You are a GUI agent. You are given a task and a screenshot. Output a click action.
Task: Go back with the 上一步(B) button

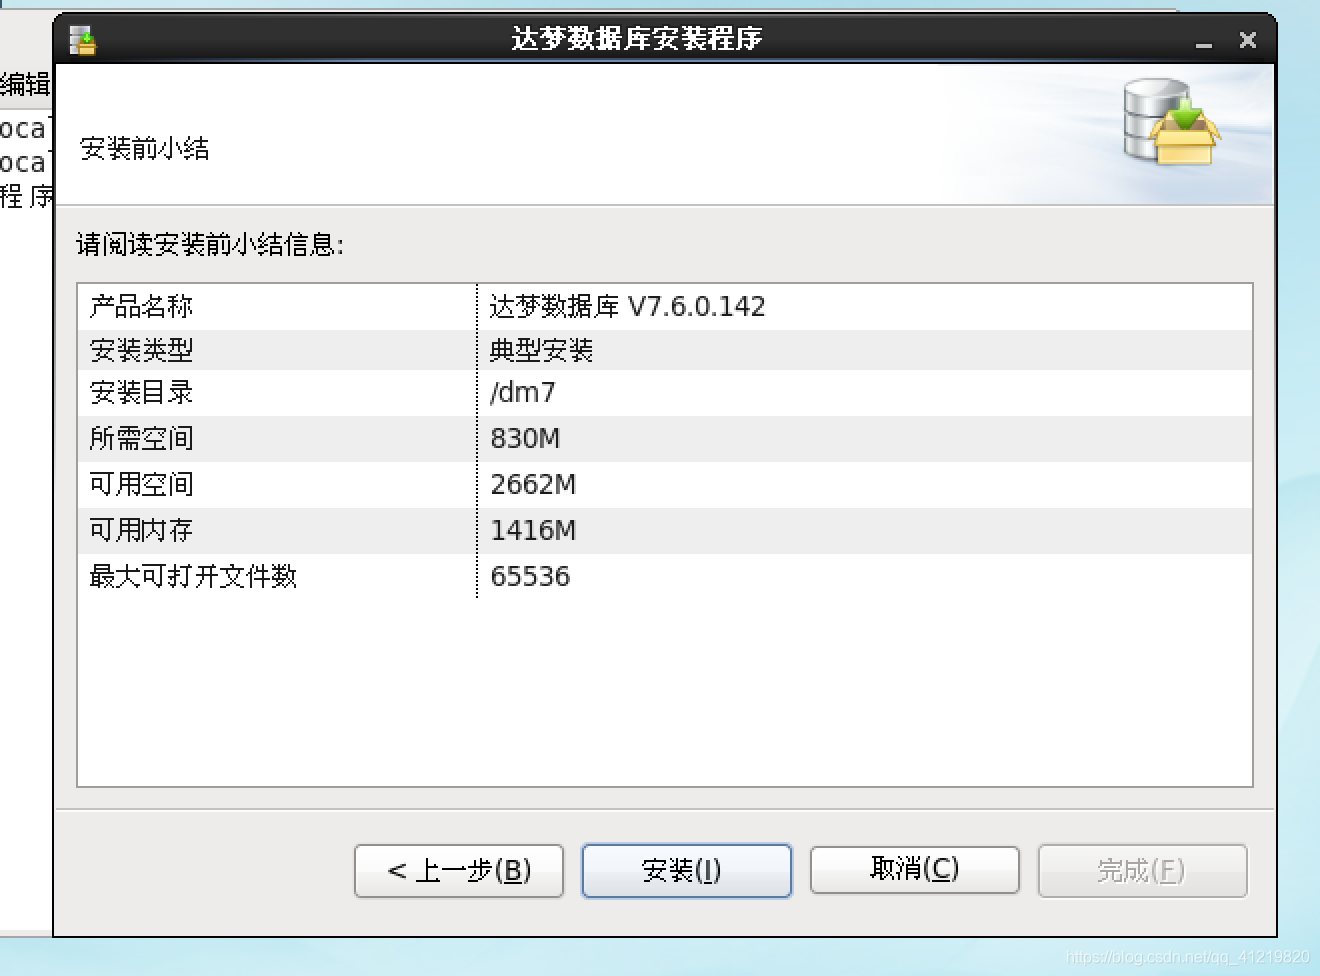(459, 871)
